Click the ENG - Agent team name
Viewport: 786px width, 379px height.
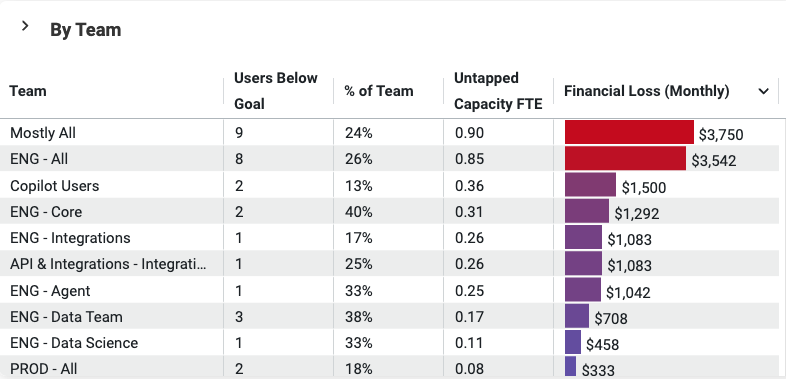[x=50, y=291]
